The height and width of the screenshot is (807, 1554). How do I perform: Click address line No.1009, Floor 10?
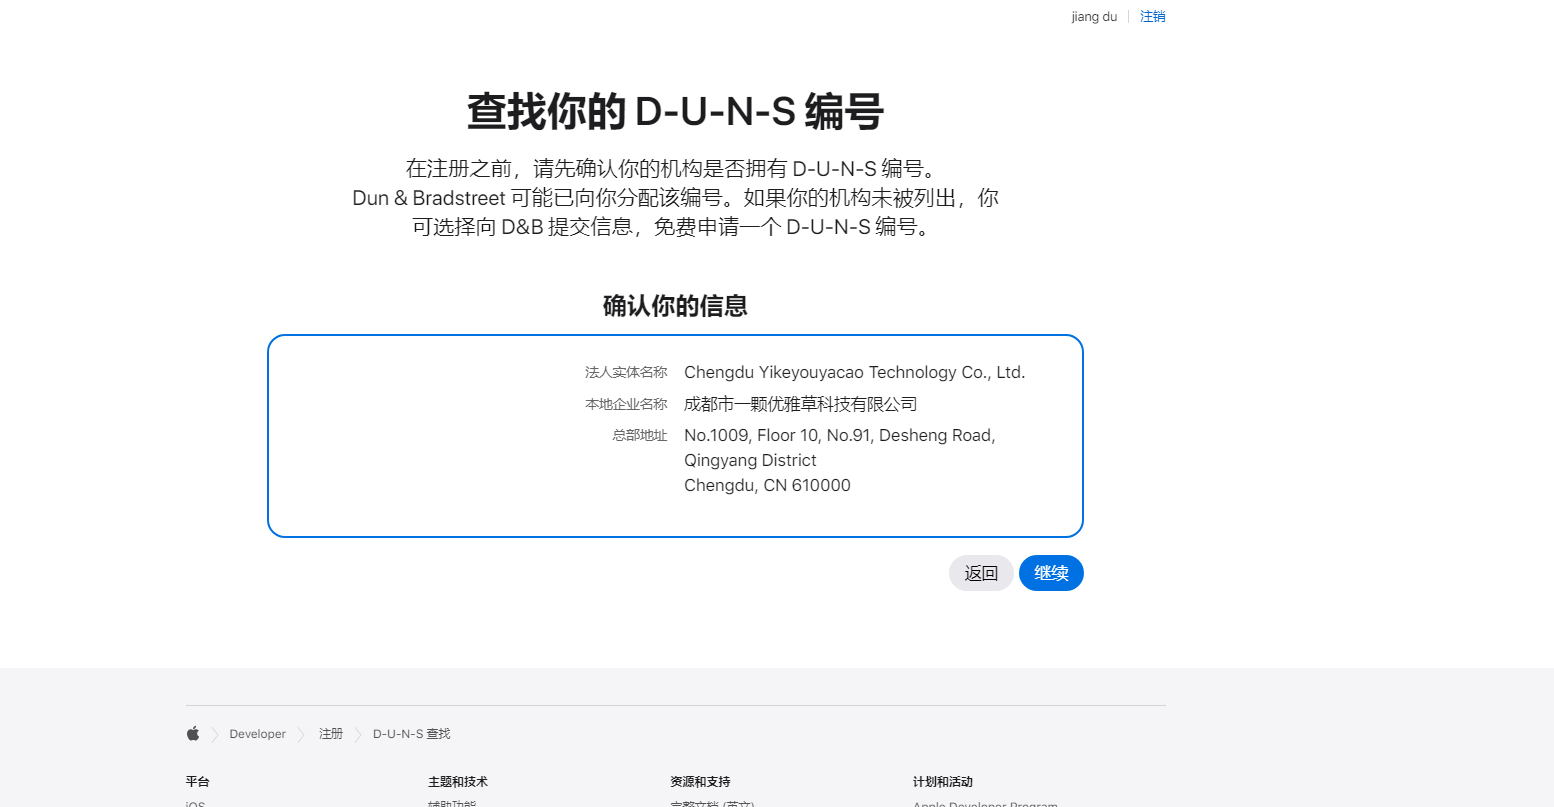pyautogui.click(x=840, y=435)
